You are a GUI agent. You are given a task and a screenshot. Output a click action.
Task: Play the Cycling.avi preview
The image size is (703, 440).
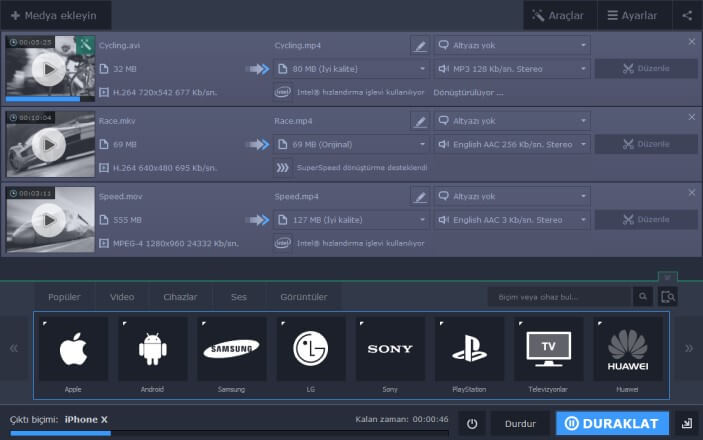(48, 69)
